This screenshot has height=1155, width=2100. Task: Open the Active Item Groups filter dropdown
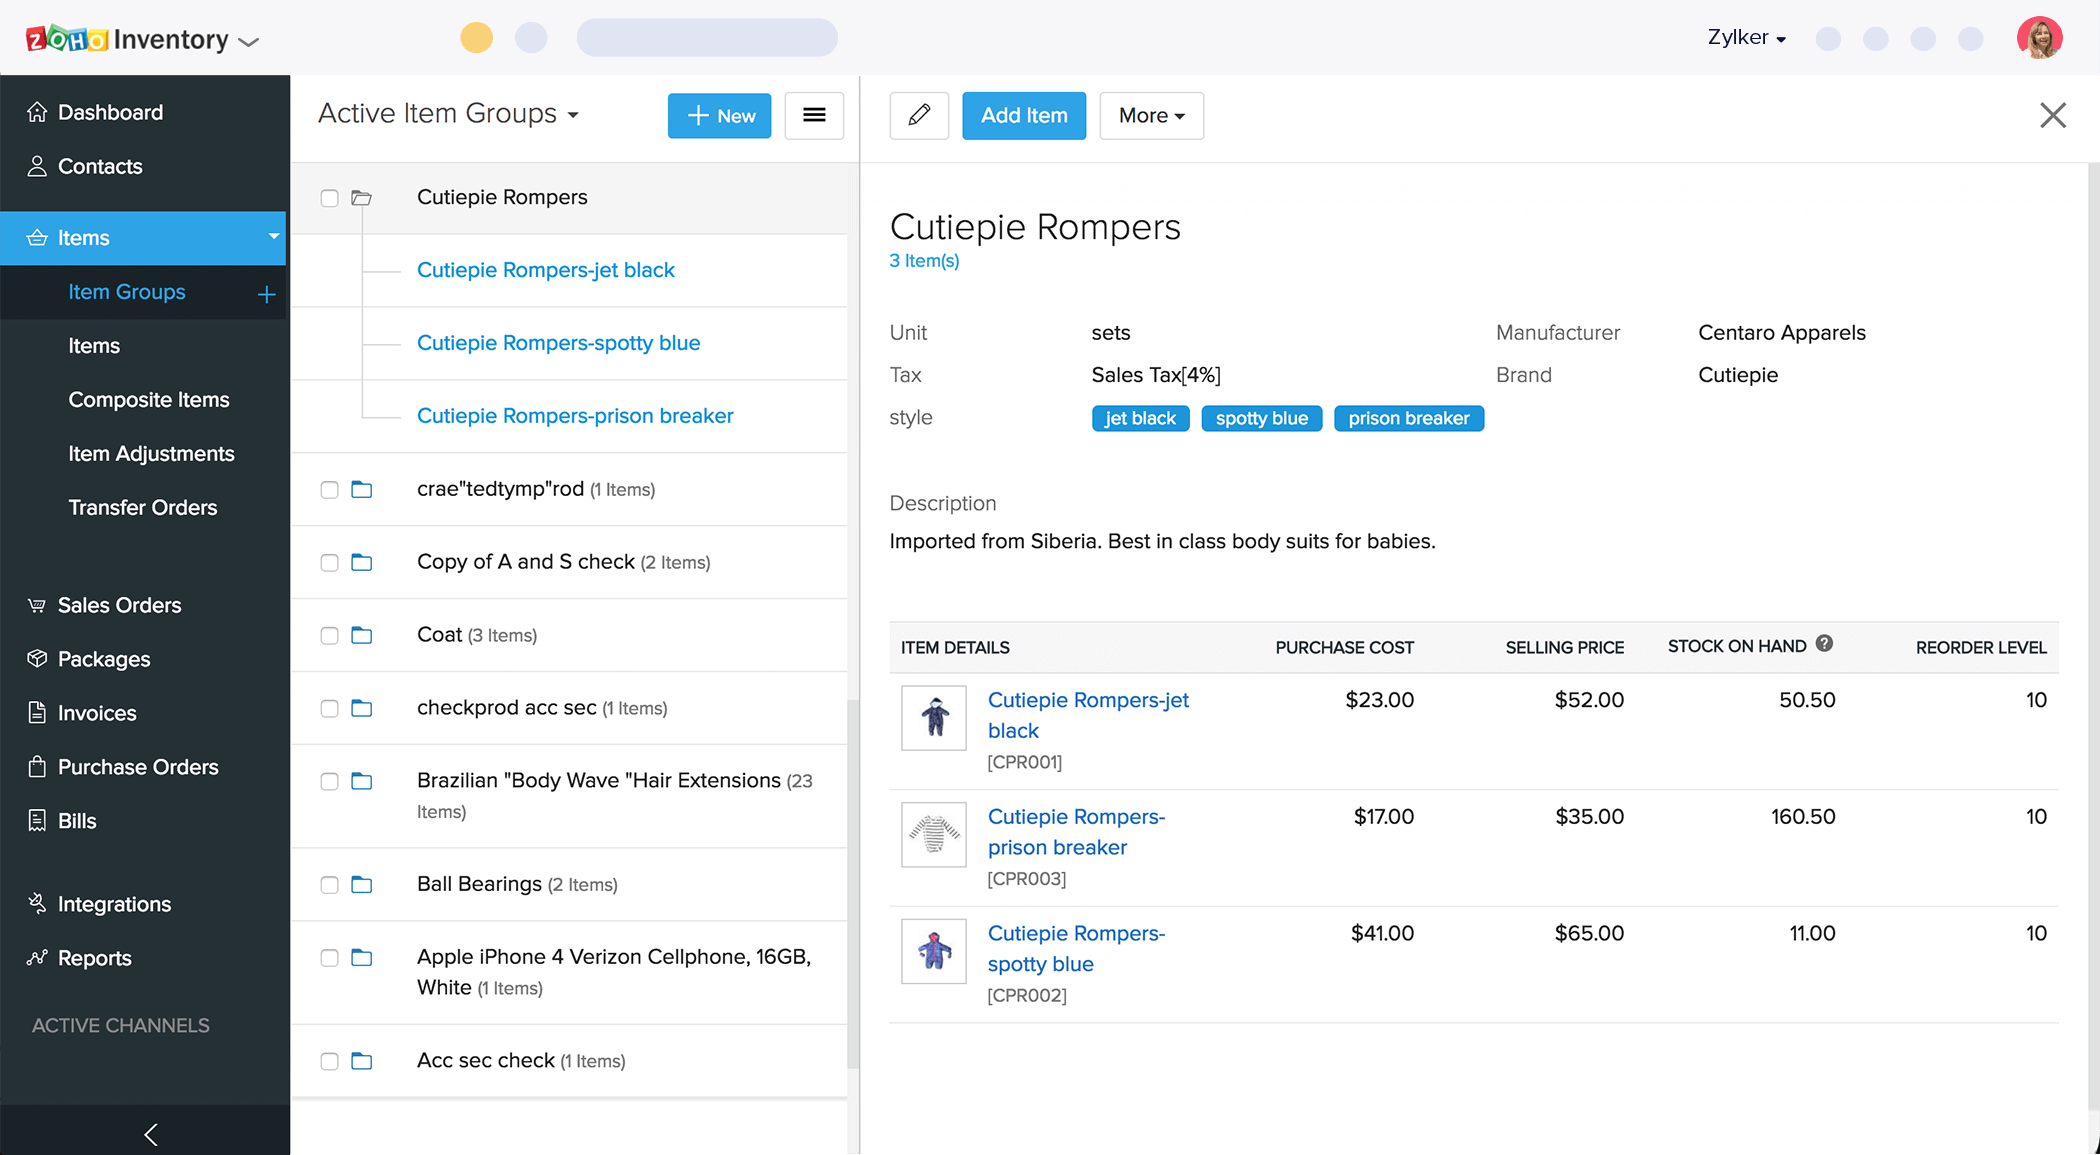coord(447,113)
